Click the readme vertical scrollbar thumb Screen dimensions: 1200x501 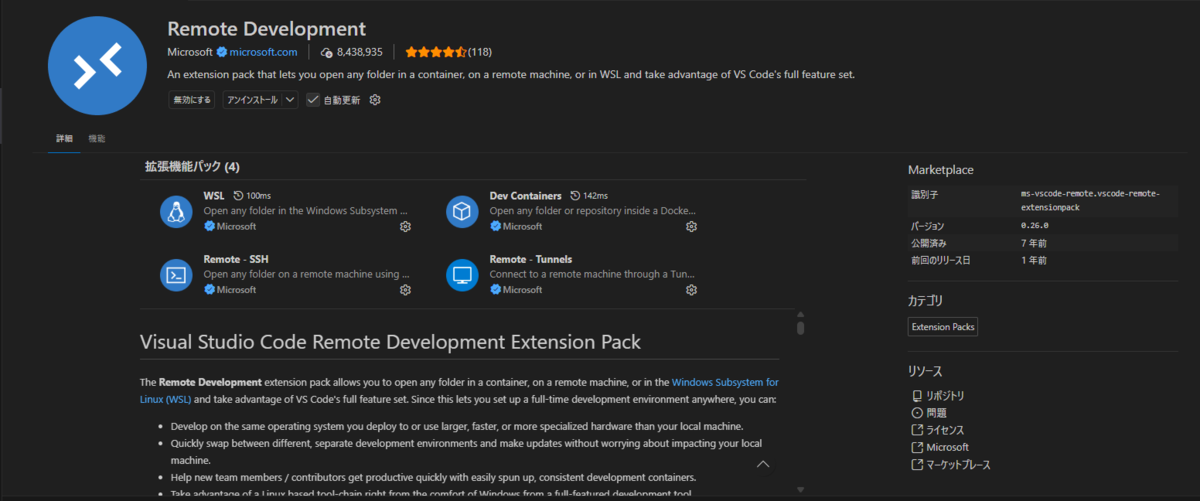800,327
